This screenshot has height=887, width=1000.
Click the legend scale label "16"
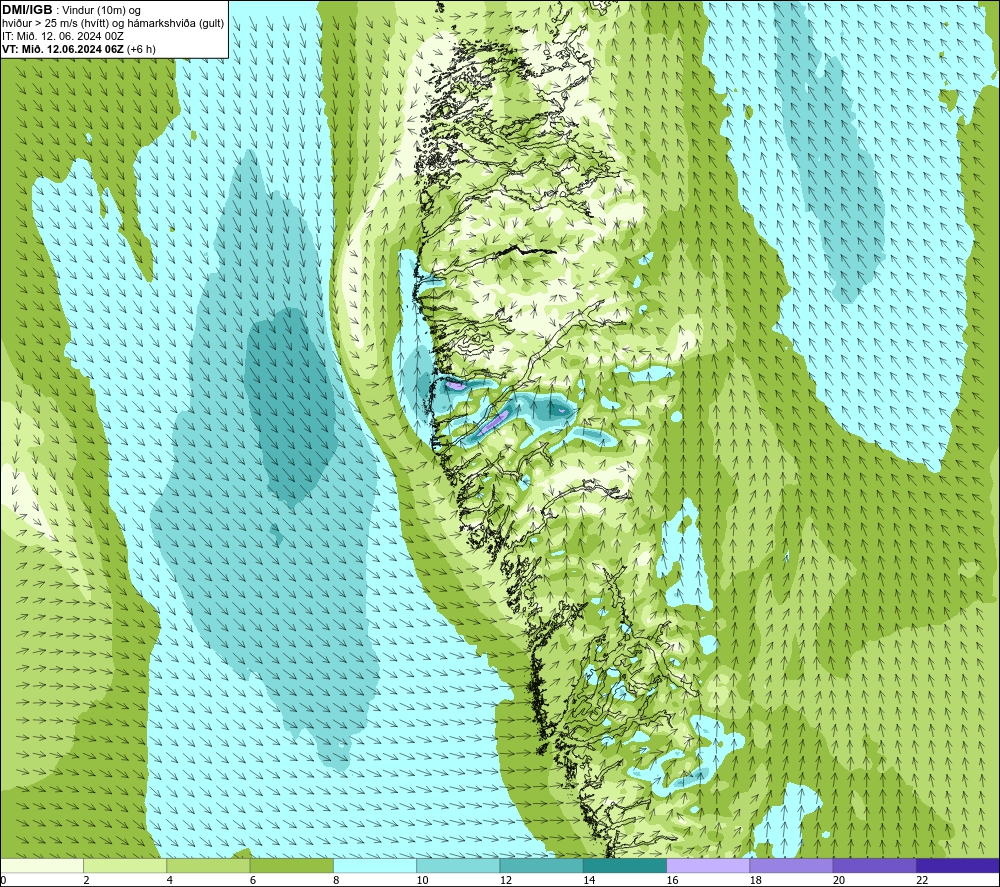[672, 881]
